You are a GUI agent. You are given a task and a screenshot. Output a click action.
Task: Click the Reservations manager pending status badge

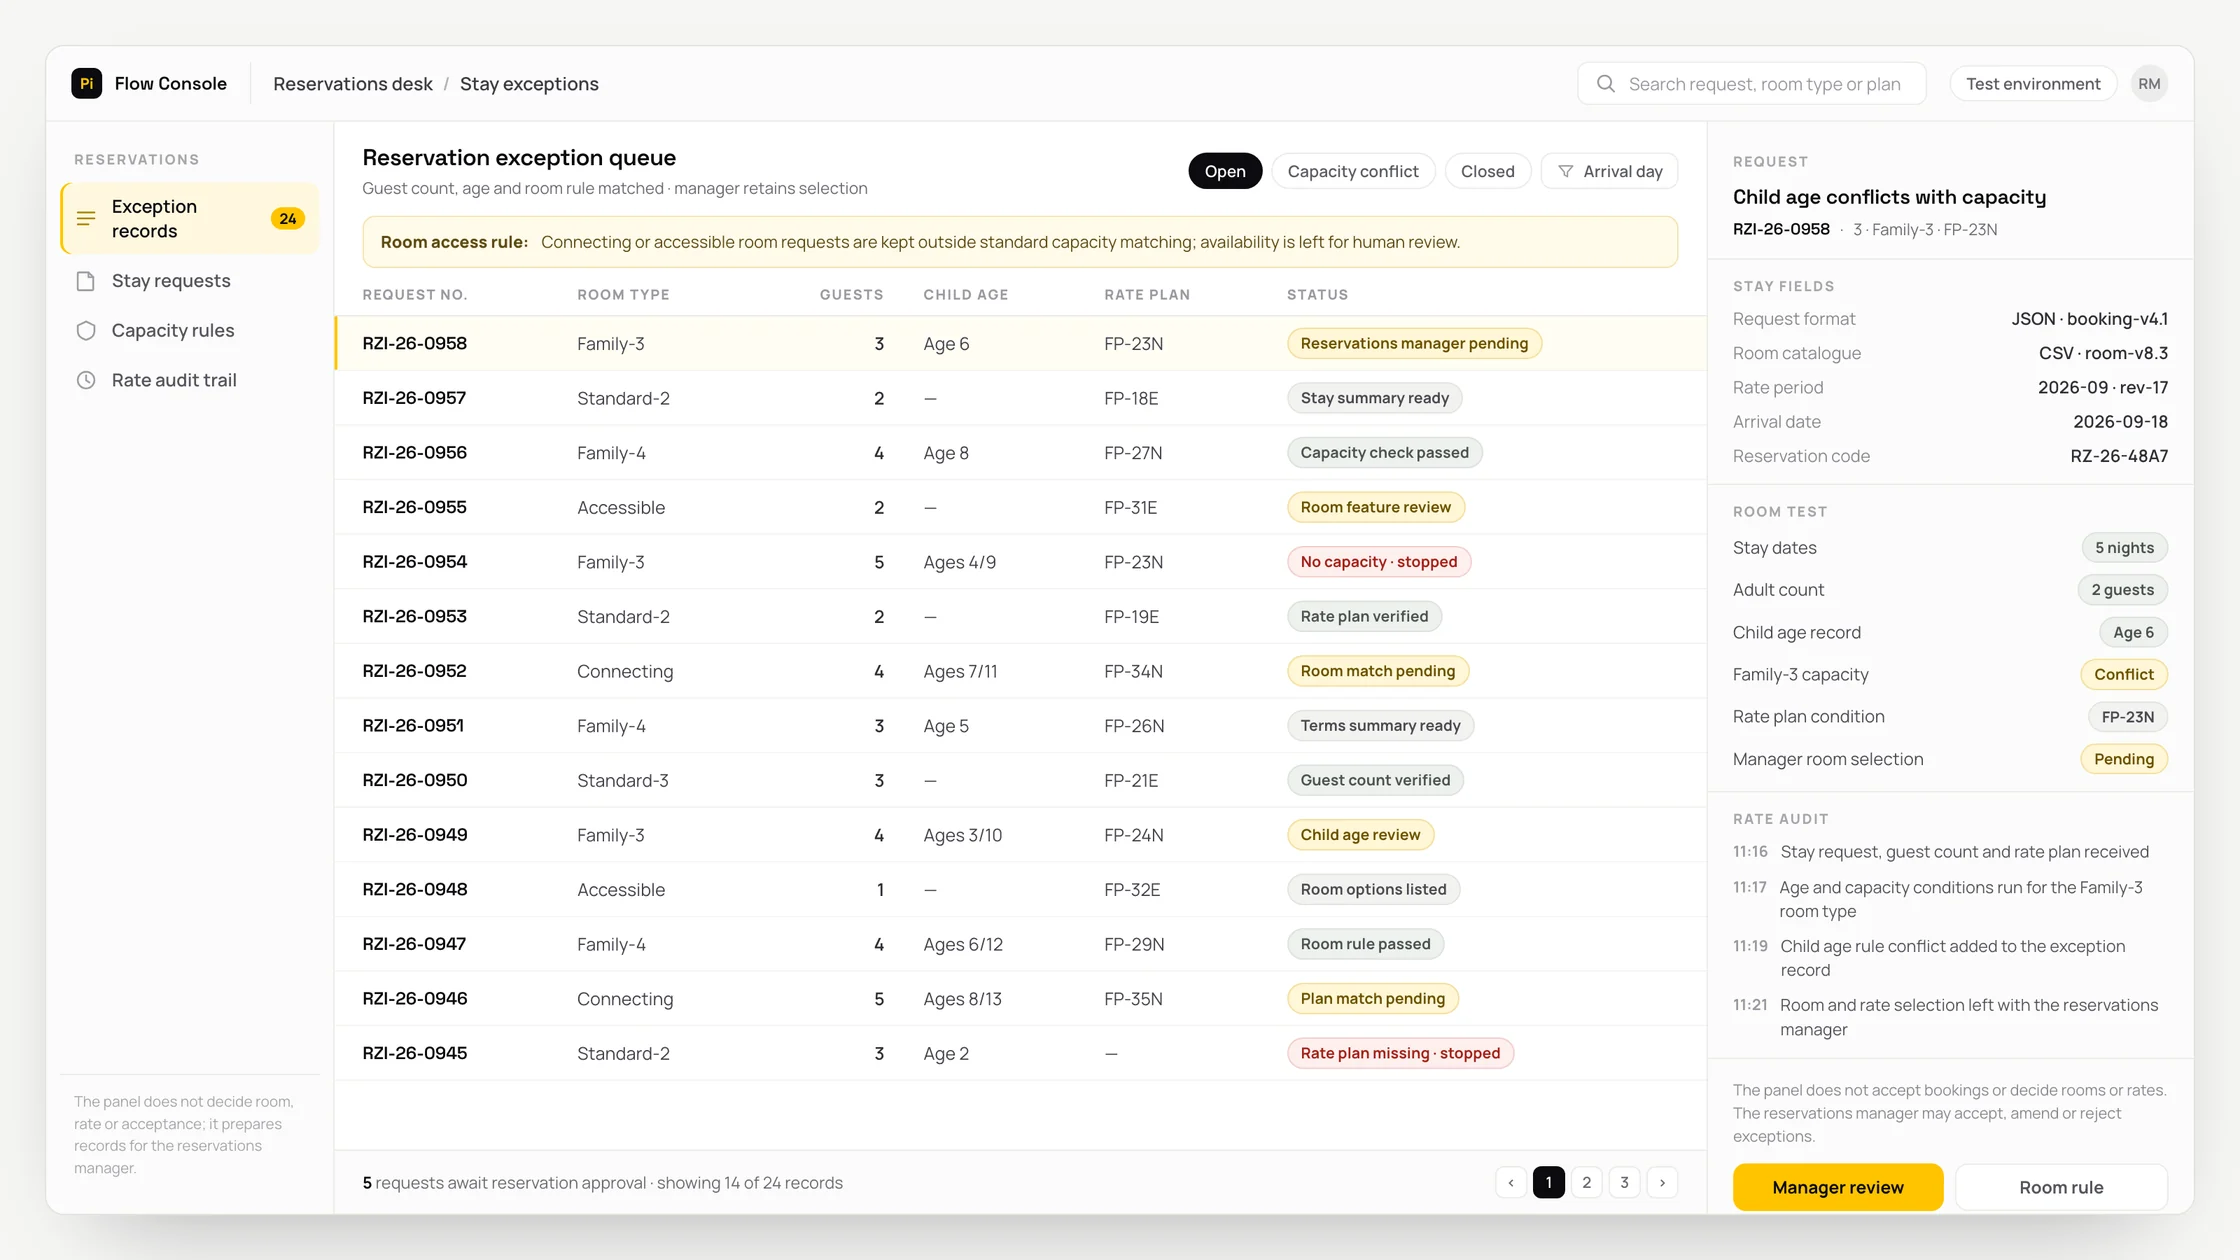pyautogui.click(x=1414, y=344)
